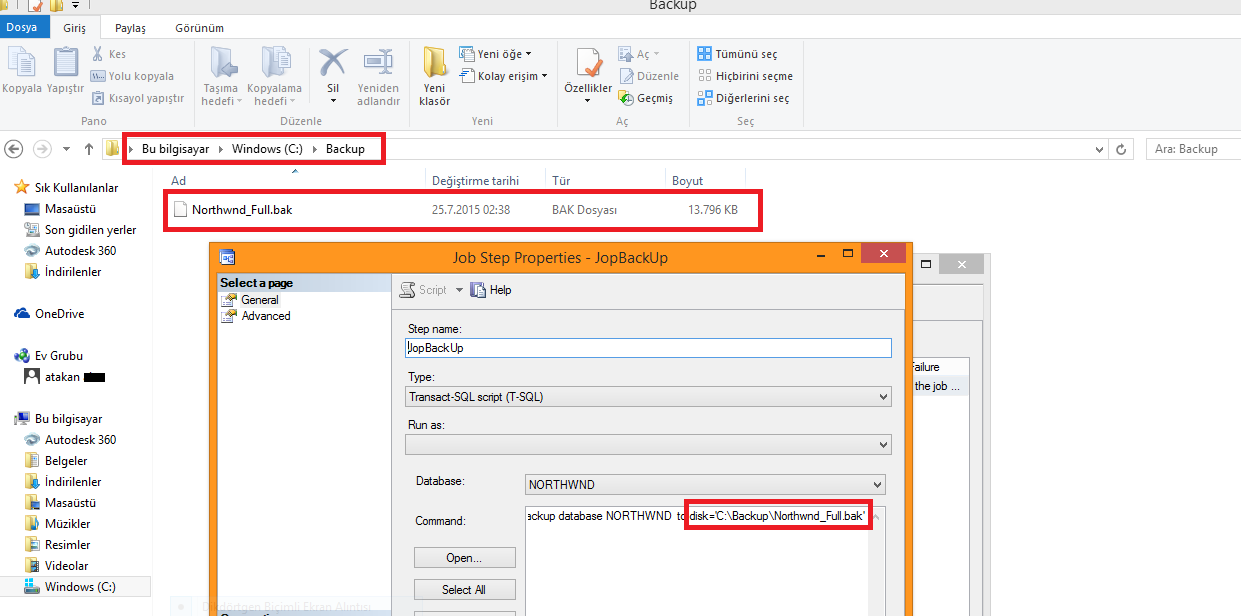This screenshot has height=616, width=1241.
Task: Open the Özellikler properties icon
Action: click(x=587, y=64)
